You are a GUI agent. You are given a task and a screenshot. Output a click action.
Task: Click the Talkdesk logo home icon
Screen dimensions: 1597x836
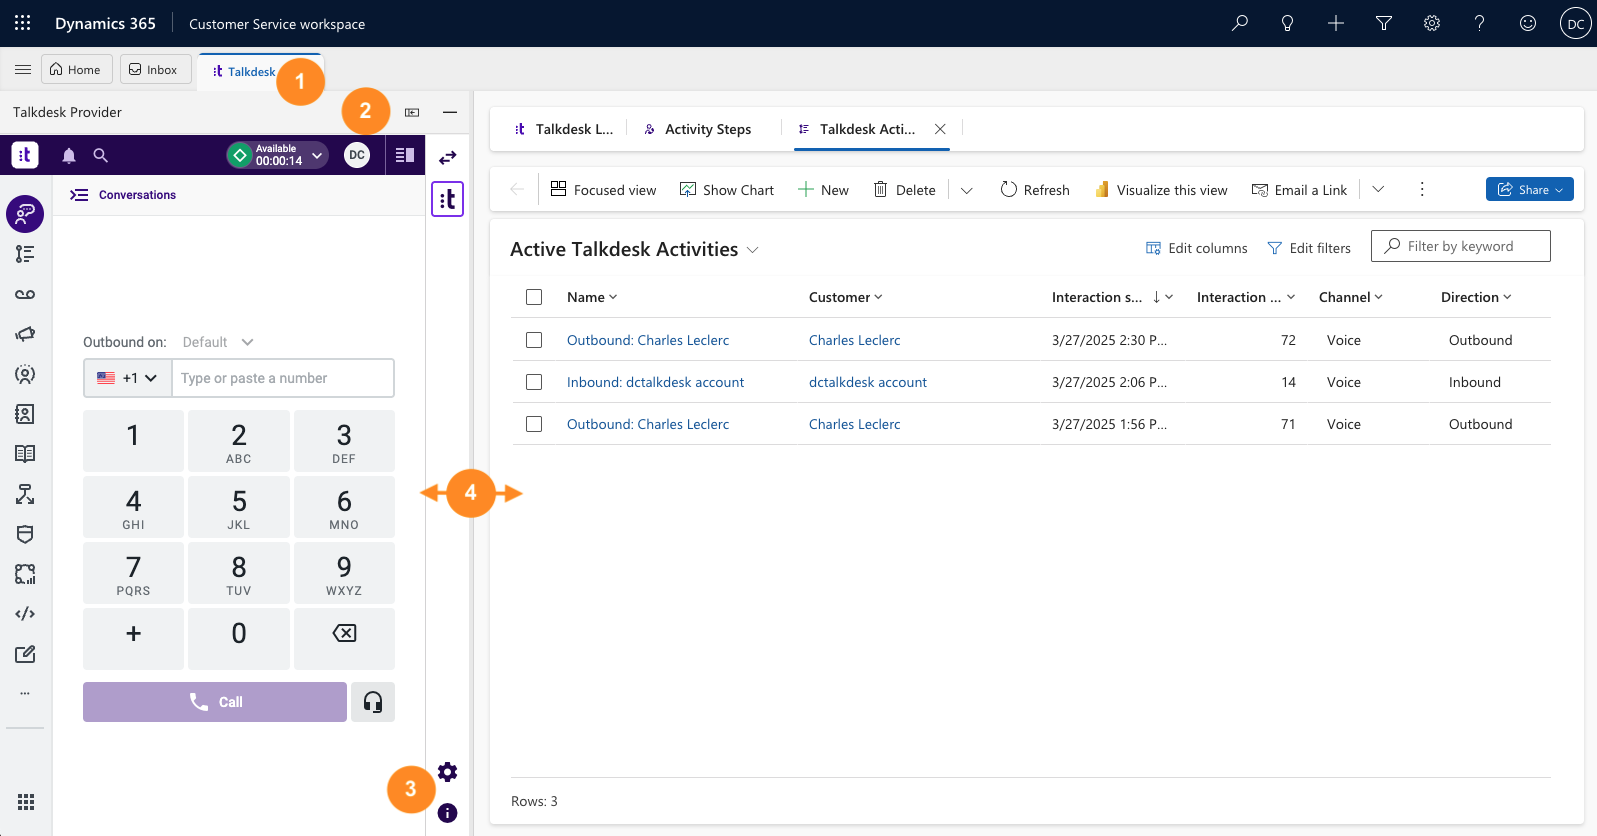(x=25, y=155)
